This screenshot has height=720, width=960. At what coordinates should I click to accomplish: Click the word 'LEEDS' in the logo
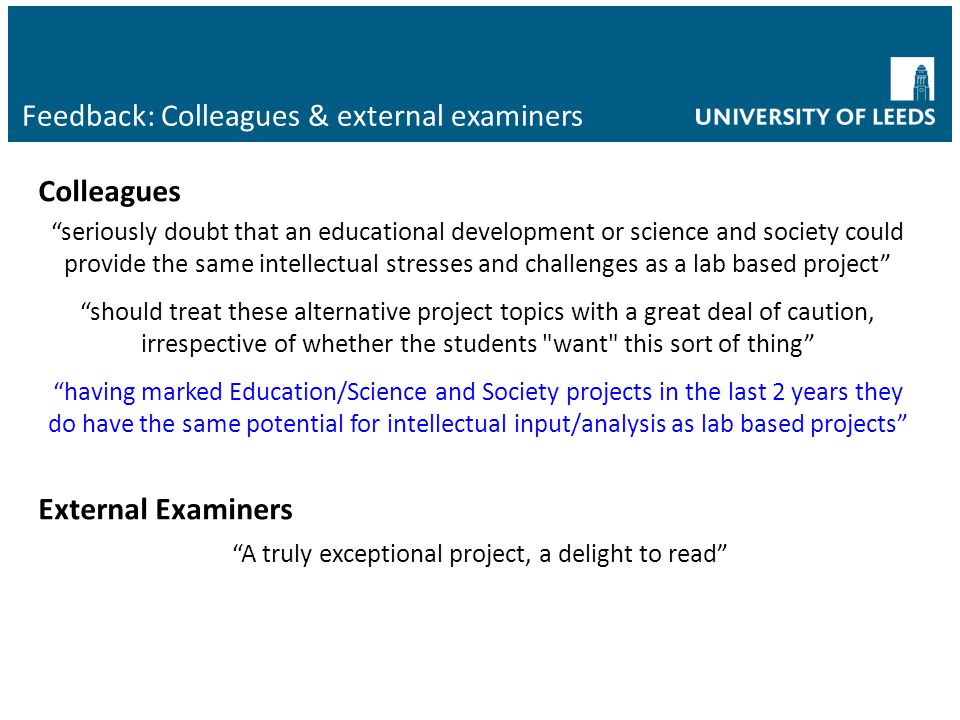pyautogui.click(x=901, y=117)
